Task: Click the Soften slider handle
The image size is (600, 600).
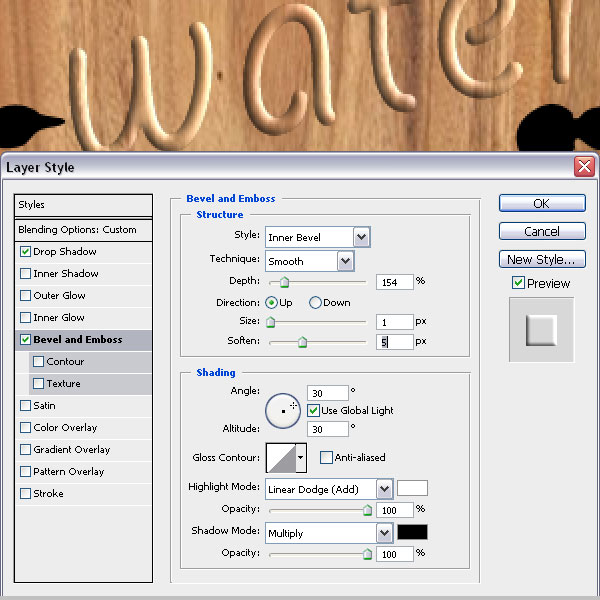Action: click(302, 342)
